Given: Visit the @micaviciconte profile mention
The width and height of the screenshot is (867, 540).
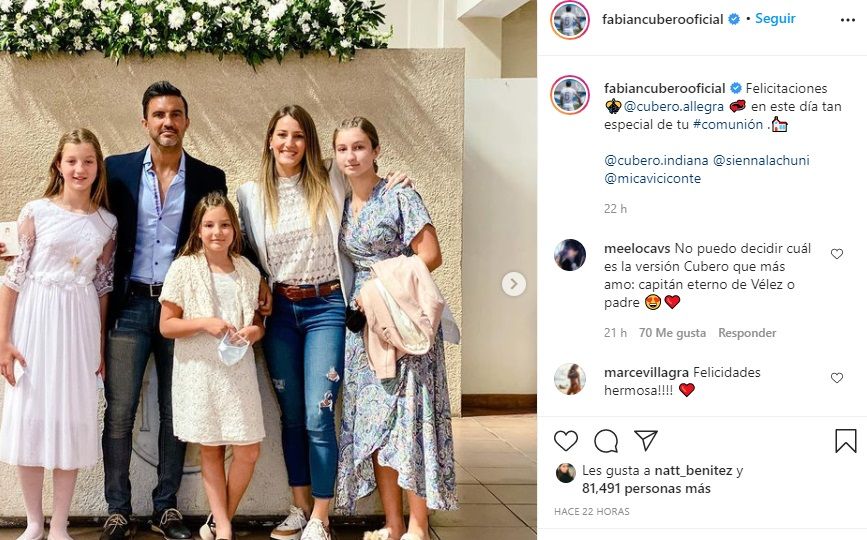Looking at the screenshot, I should [652, 179].
